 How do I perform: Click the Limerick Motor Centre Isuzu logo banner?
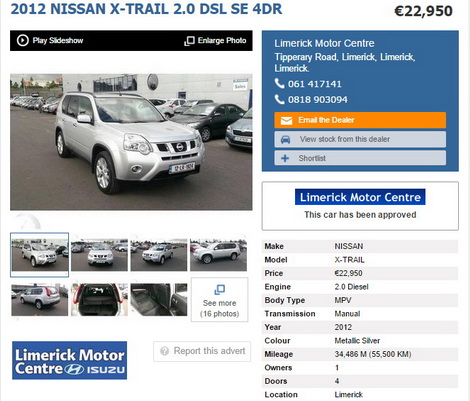[x=70, y=360]
